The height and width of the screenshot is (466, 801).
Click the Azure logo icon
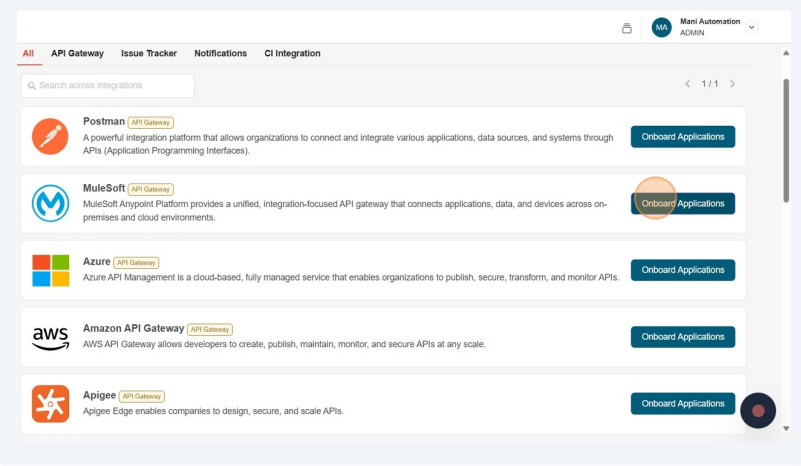pos(50,270)
